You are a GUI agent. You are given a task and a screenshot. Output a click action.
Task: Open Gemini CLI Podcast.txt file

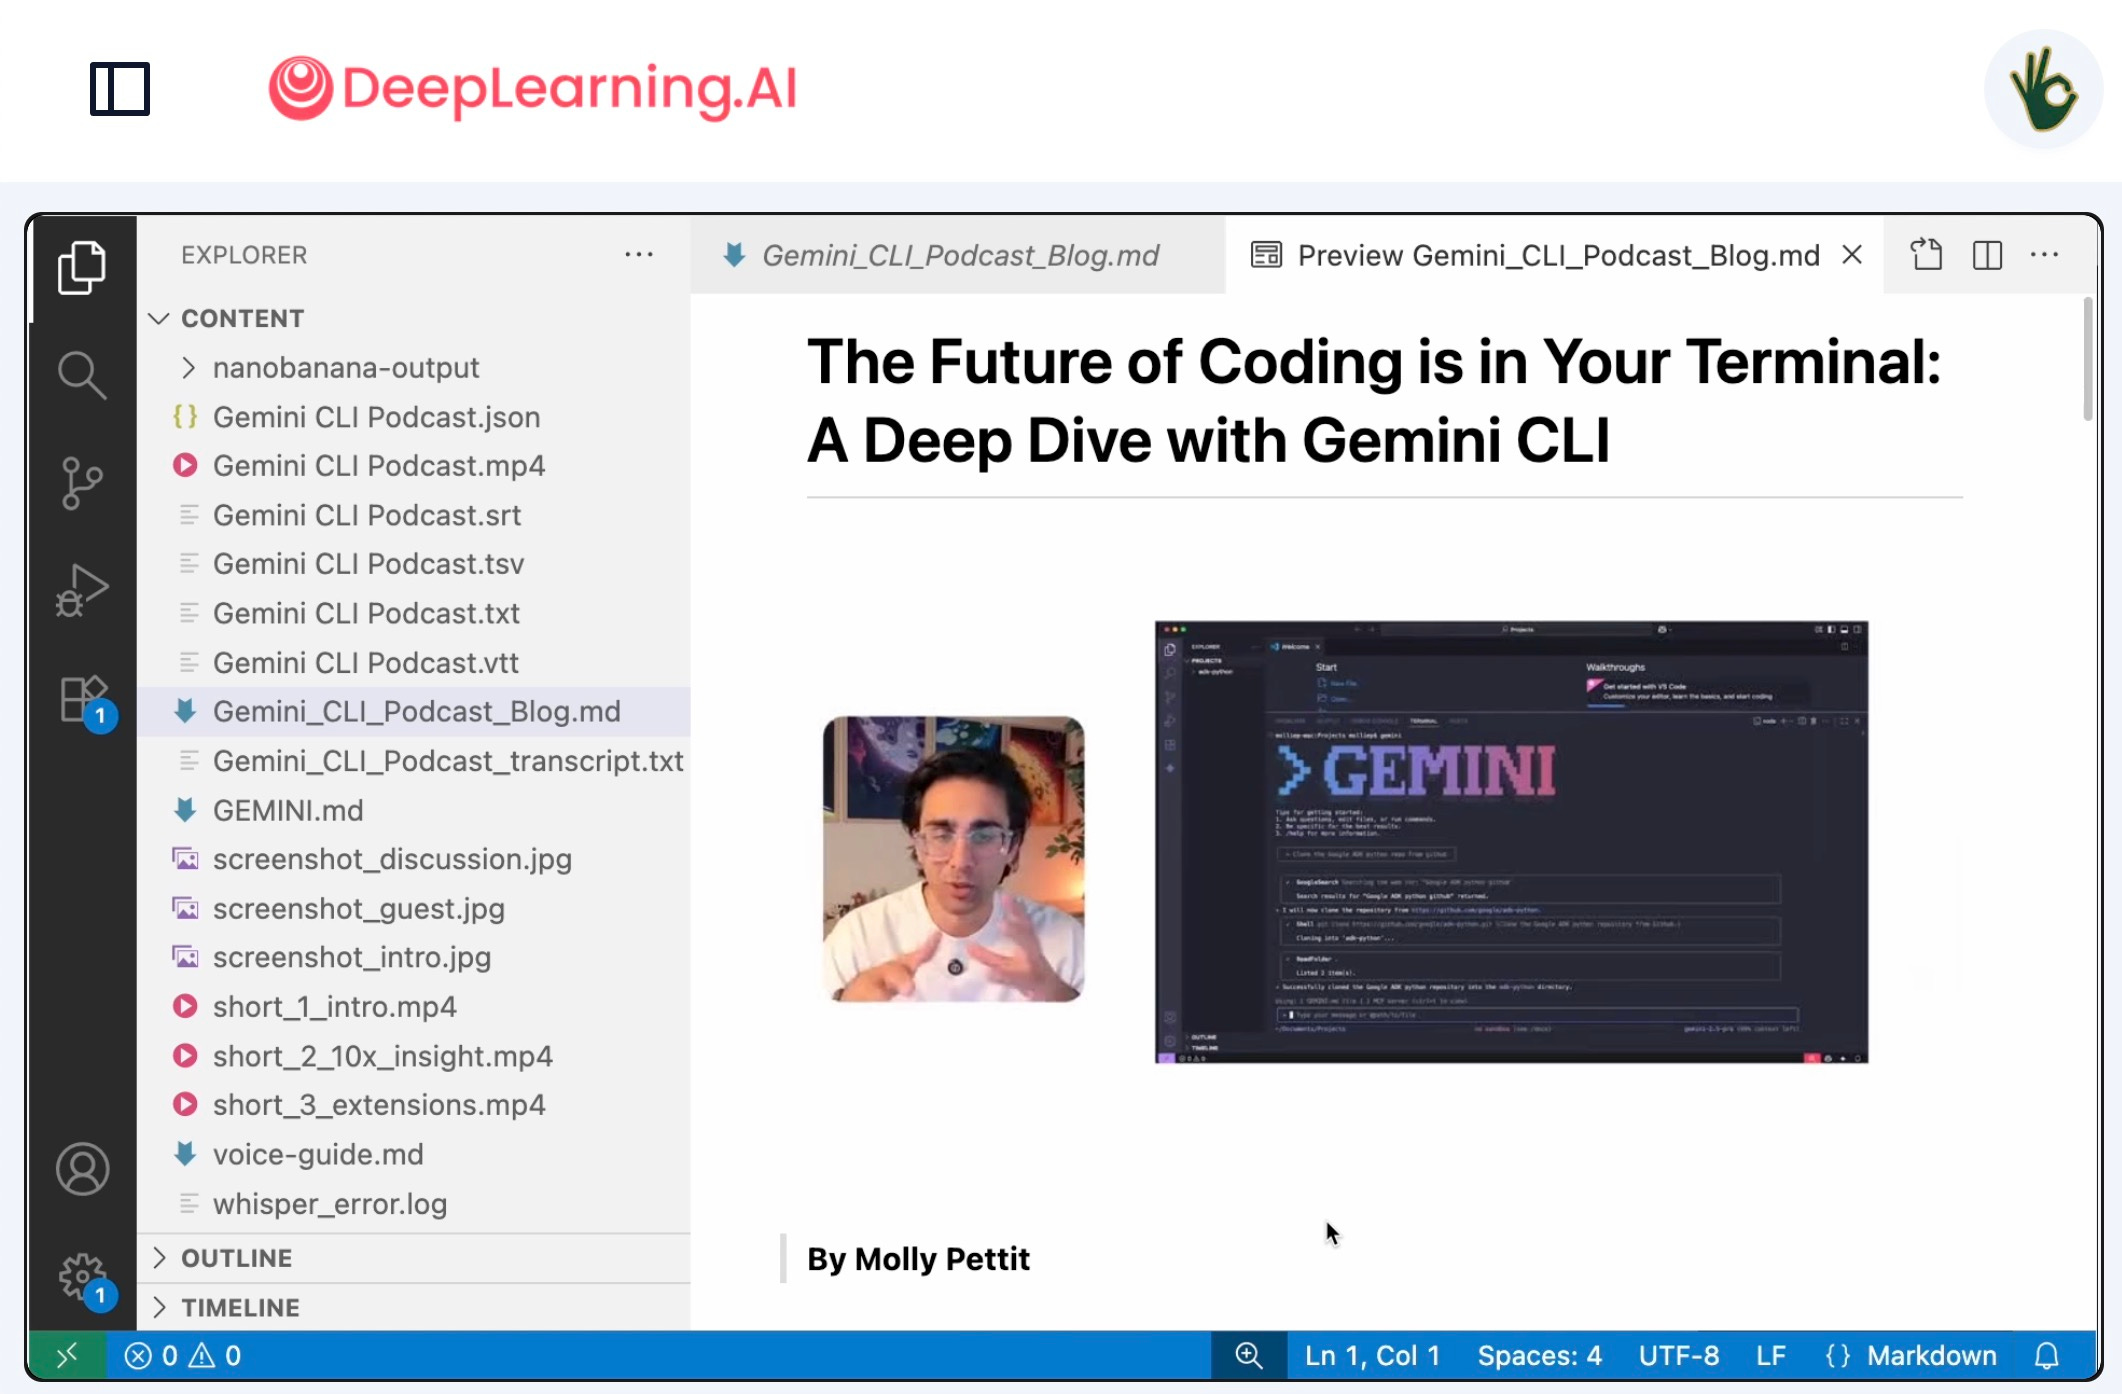(x=413, y=613)
